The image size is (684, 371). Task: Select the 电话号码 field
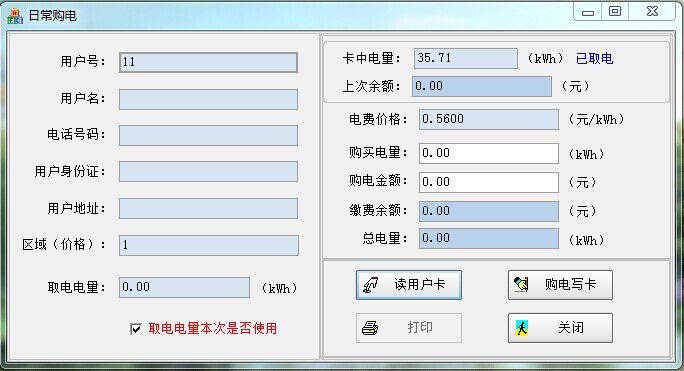click(209, 135)
